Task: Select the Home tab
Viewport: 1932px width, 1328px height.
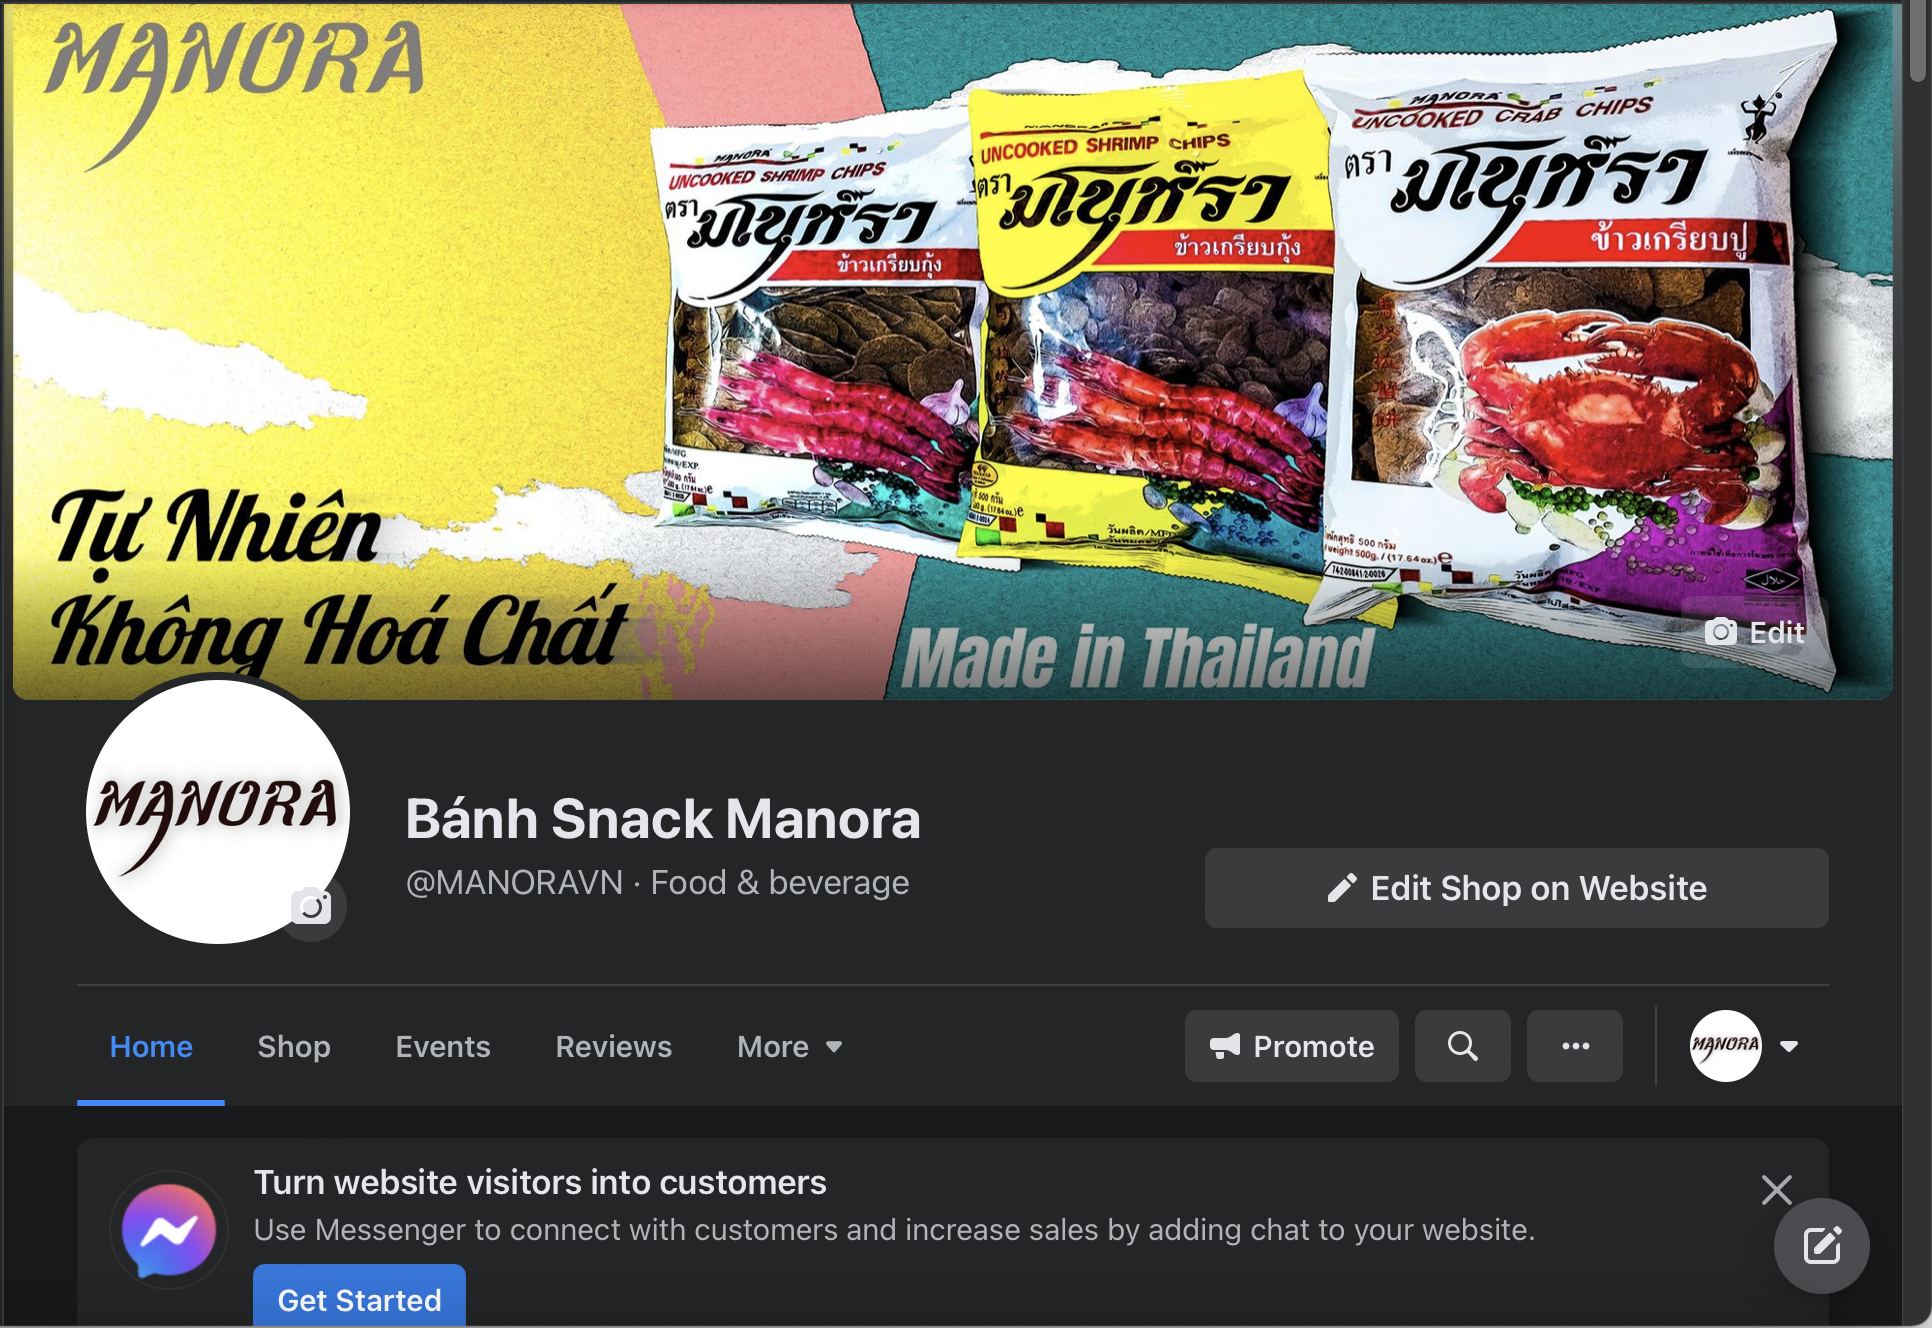Action: (151, 1047)
